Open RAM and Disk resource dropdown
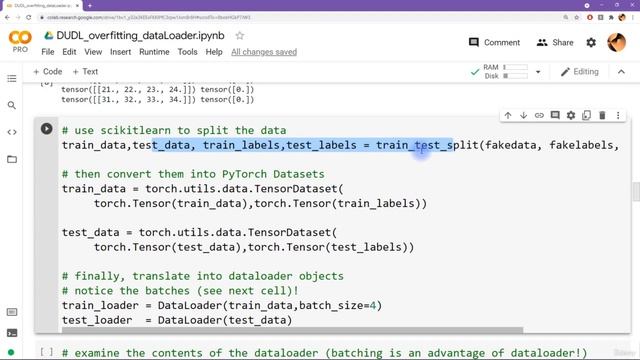 click(x=538, y=72)
